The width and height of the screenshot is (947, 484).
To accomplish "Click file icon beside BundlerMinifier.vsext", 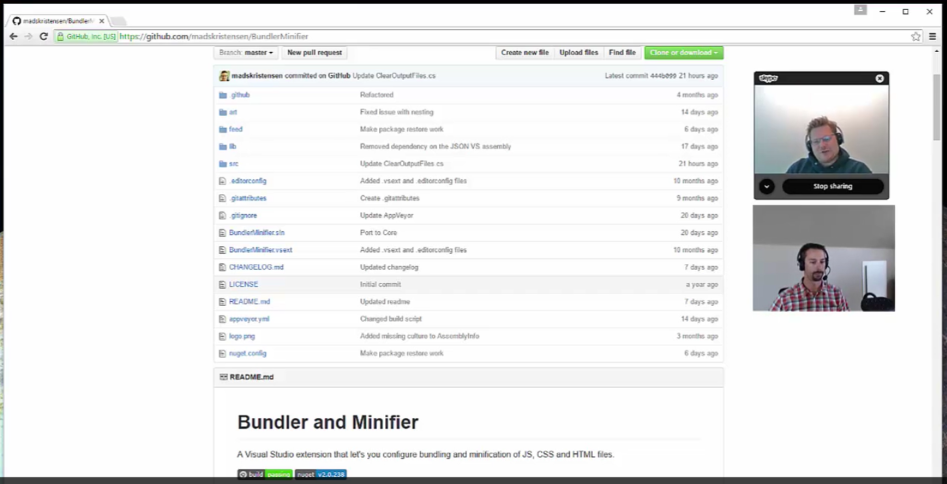I will coord(223,250).
